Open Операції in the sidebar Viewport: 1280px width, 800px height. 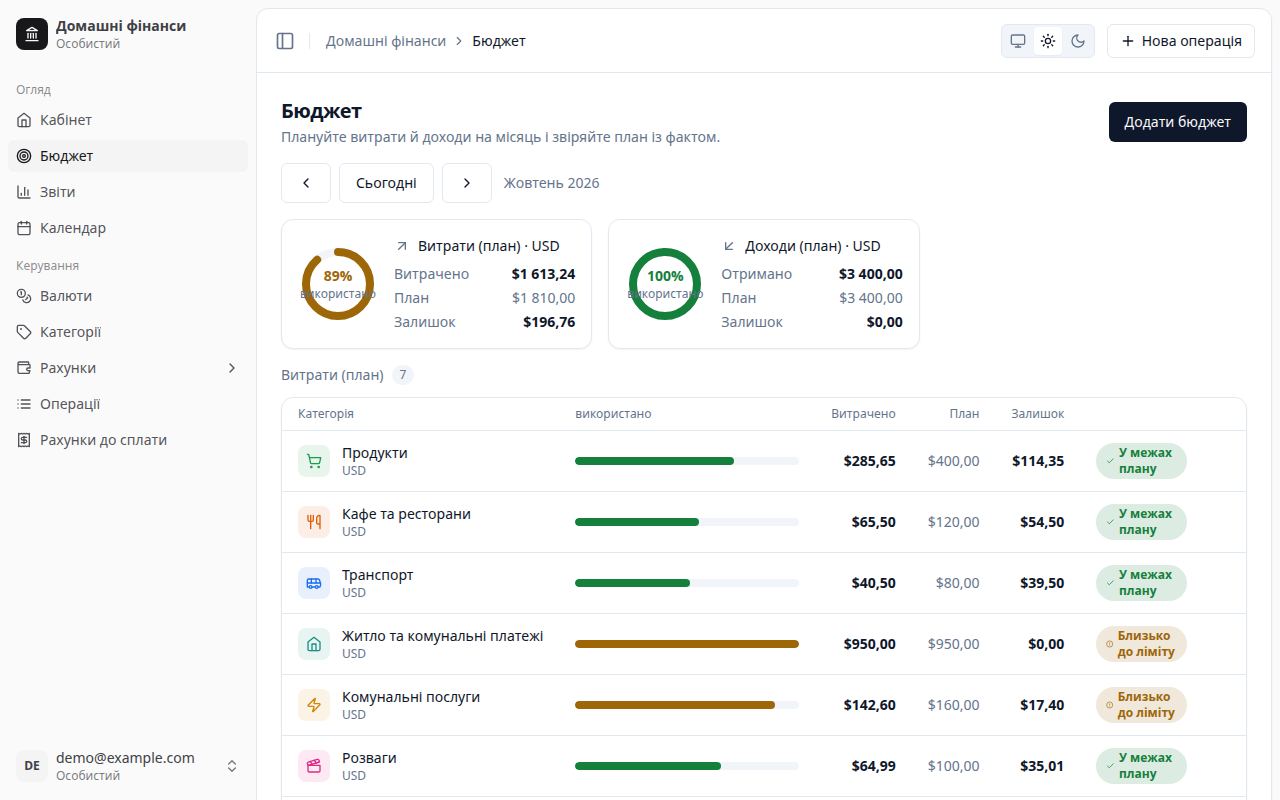[x=128, y=404]
